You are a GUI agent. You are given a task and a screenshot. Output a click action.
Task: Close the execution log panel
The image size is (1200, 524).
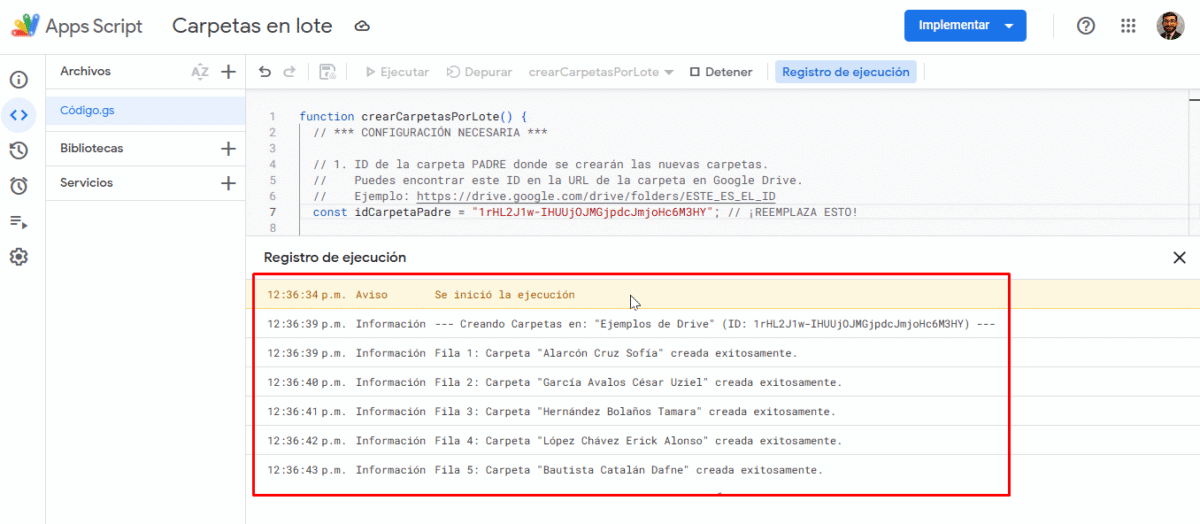tap(1179, 258)
